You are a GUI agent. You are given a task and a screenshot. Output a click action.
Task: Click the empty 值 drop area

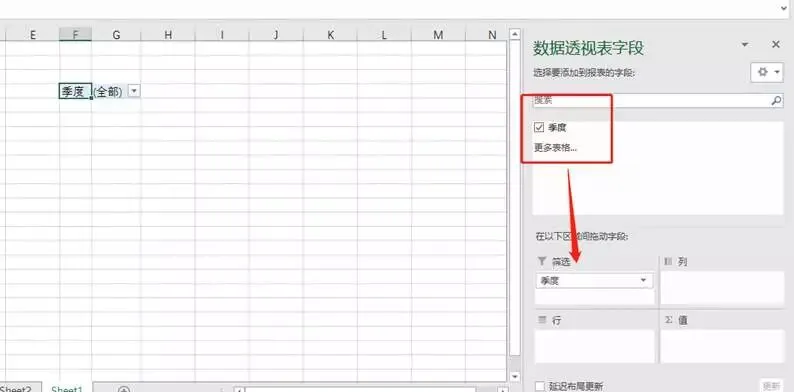723,346
